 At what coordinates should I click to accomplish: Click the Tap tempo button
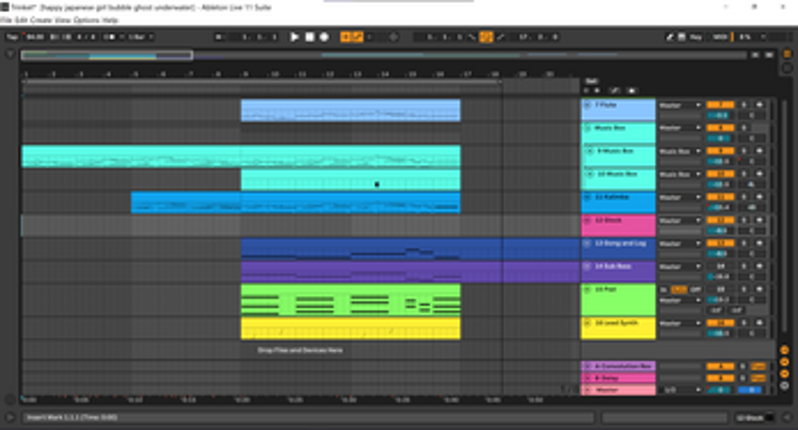(x=12, y=37)
